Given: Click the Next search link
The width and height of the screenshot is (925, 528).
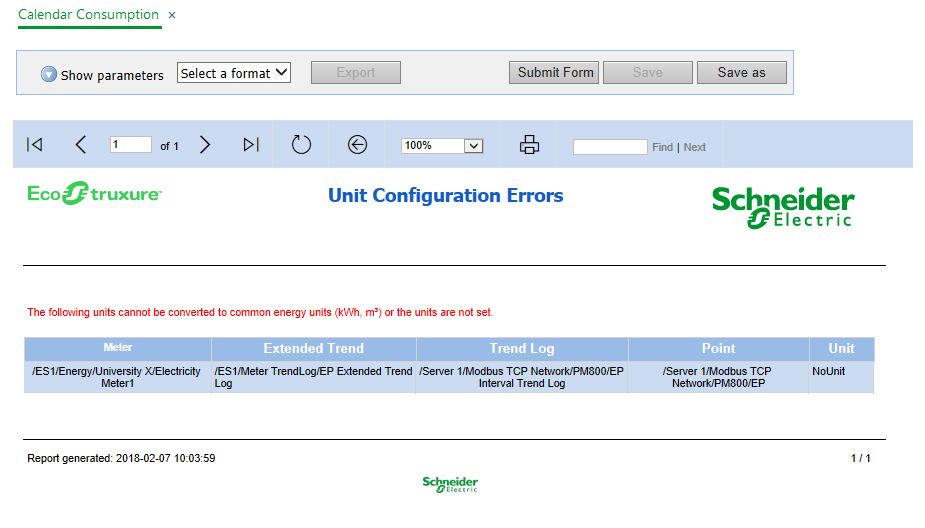Looking at the screenshot, I should click(x=694, y=147).
